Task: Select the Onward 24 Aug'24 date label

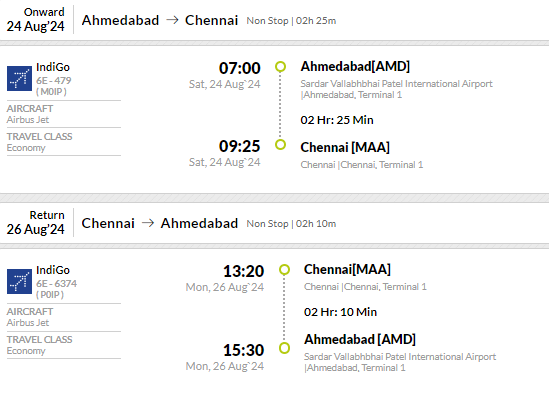Action: point(36,20)
